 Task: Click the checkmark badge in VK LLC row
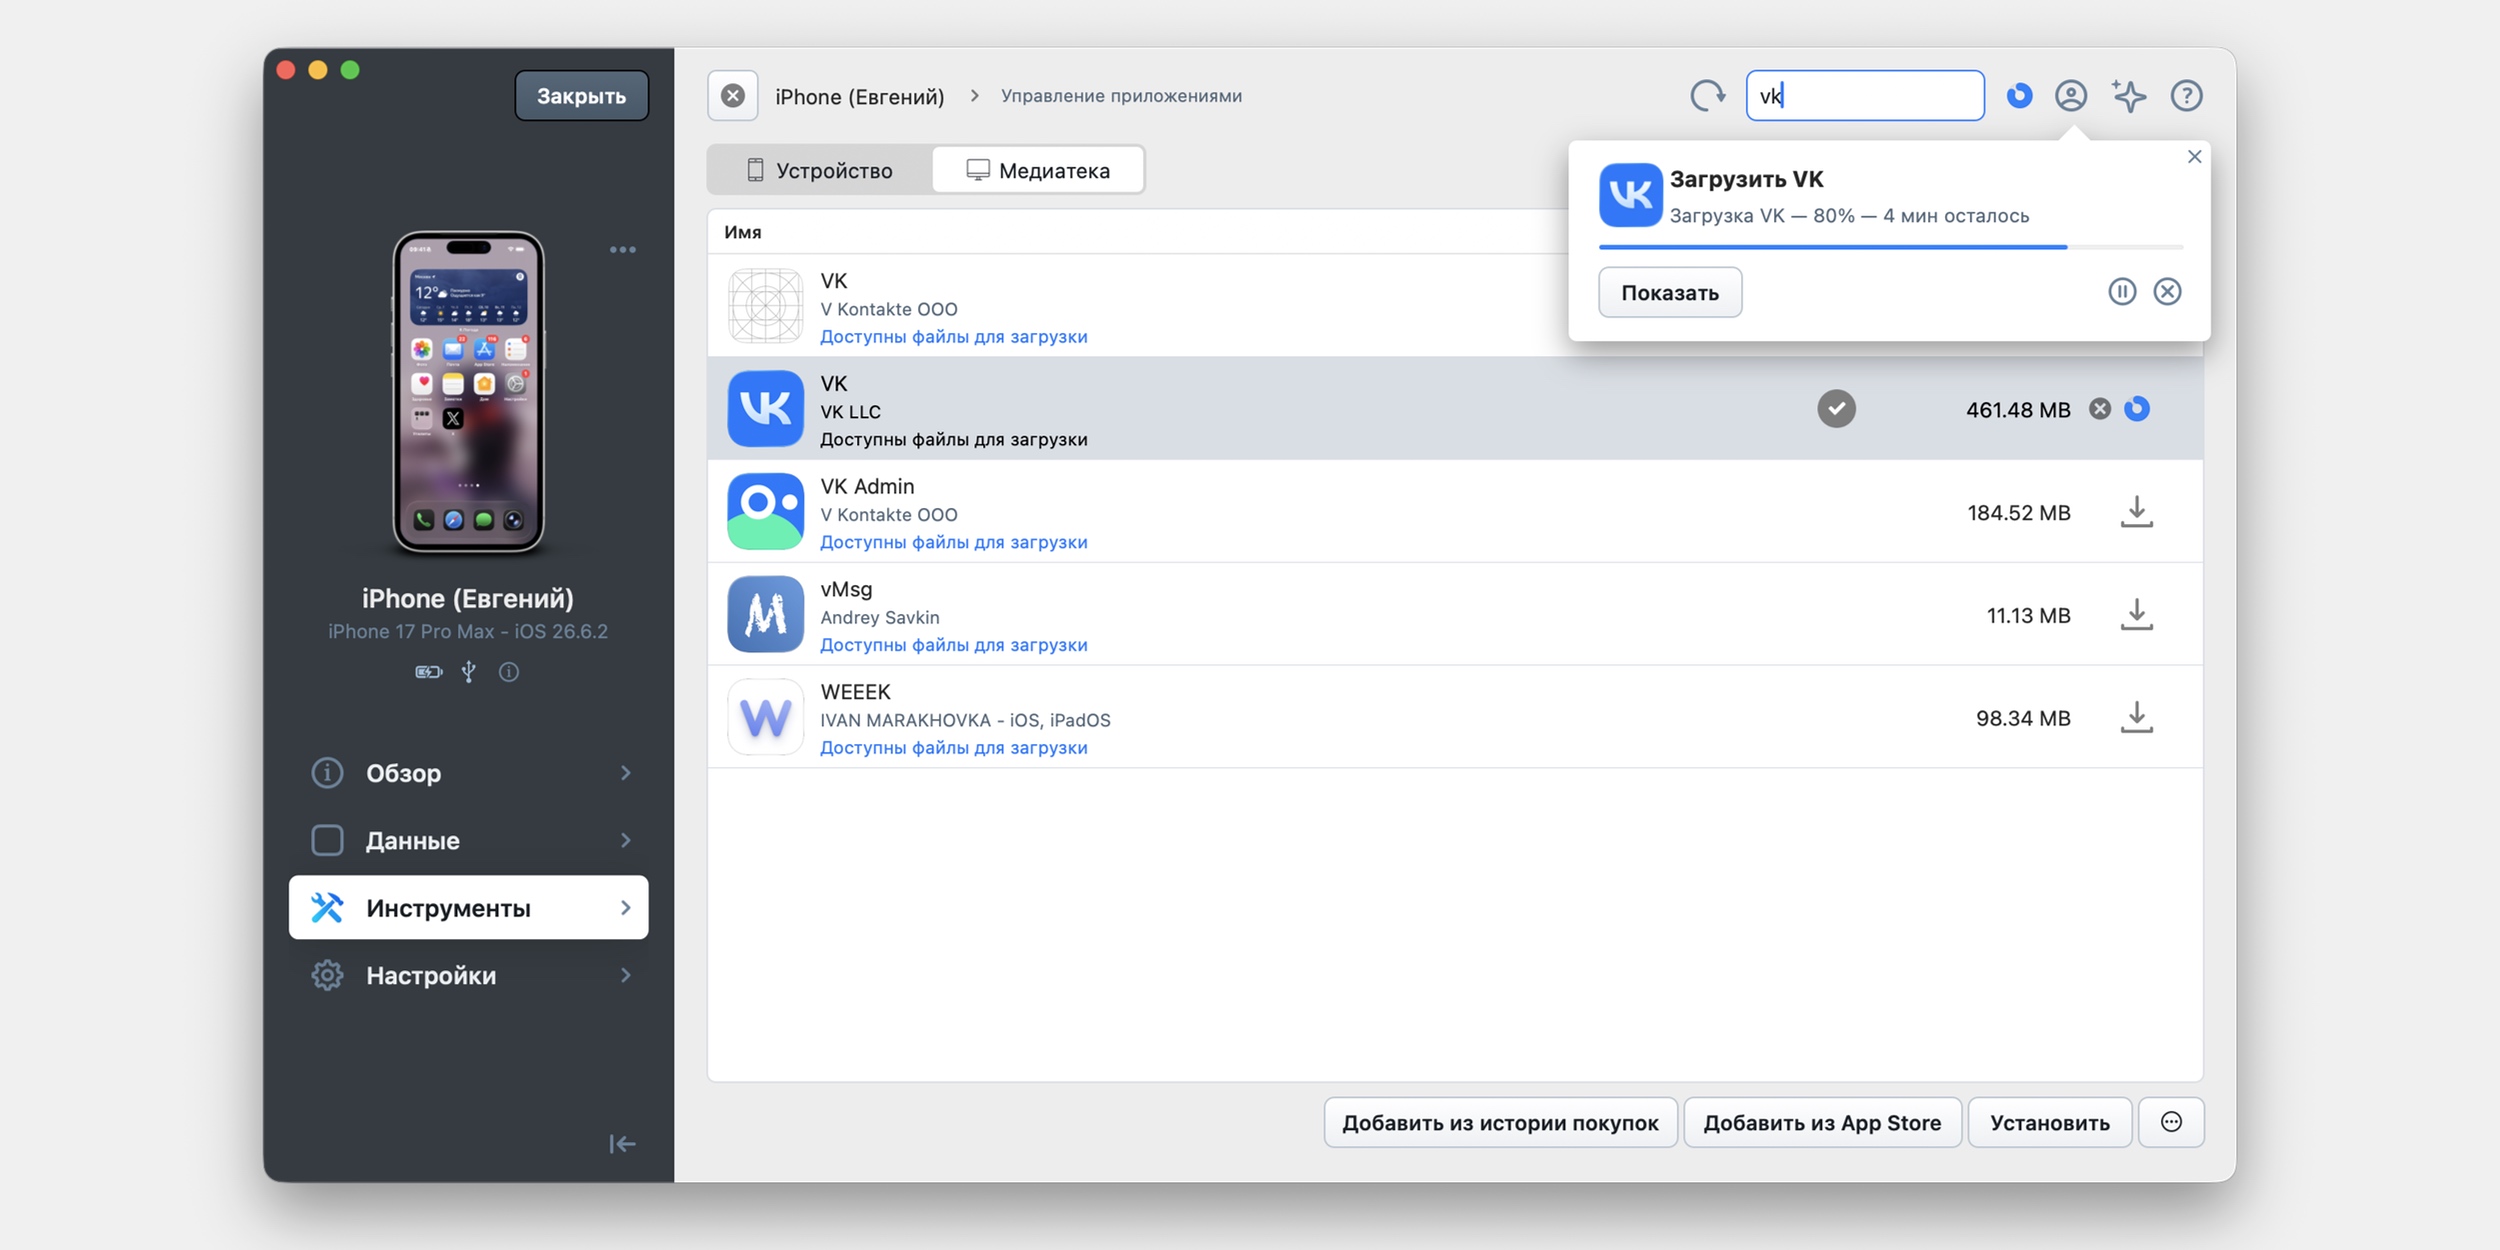pyautogui.click(x=1836, y=409)
